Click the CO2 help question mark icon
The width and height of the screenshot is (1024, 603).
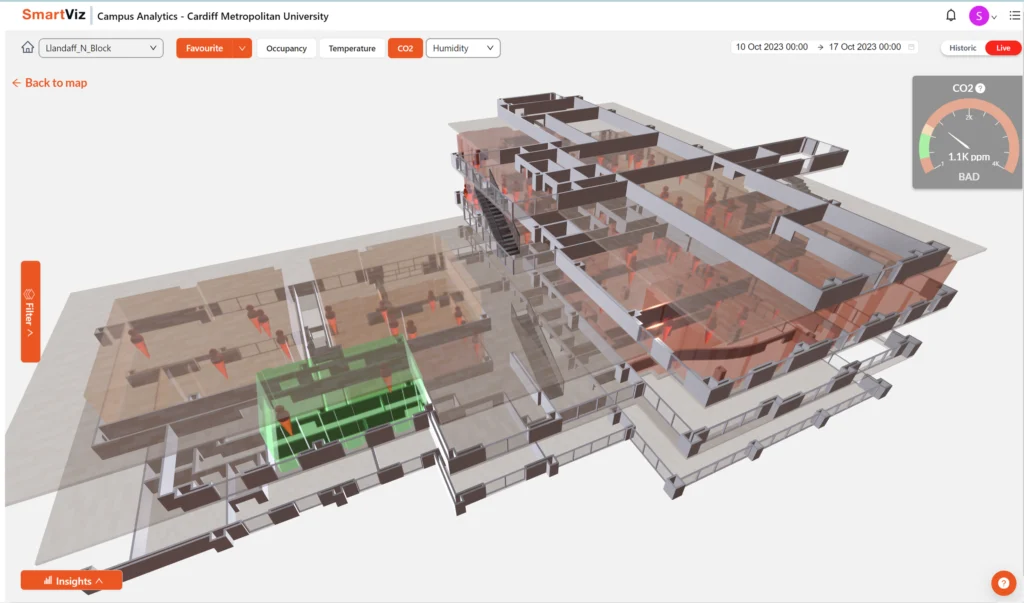(x=980, y=88)
